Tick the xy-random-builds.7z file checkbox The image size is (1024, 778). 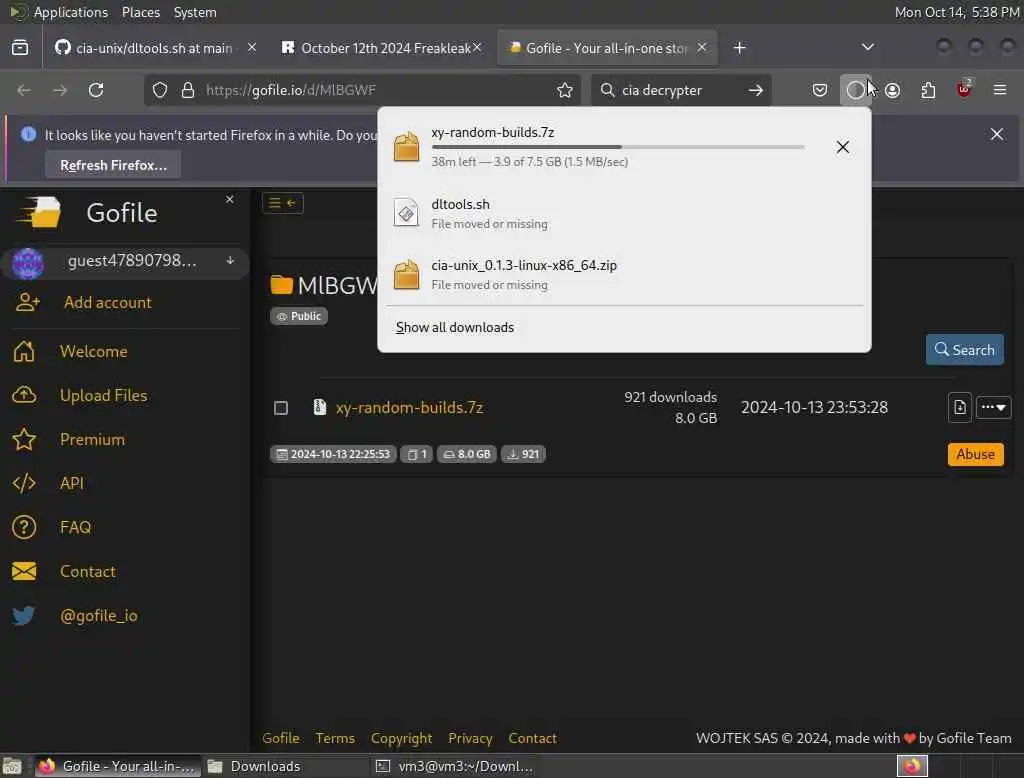281,408
